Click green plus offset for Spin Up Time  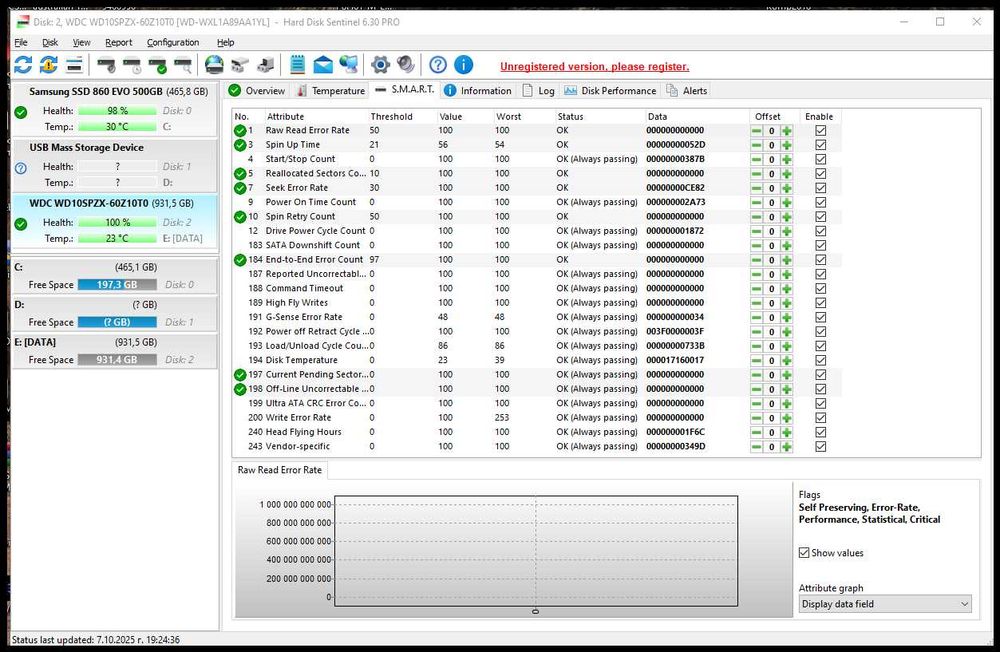click(x=787, y=145)
